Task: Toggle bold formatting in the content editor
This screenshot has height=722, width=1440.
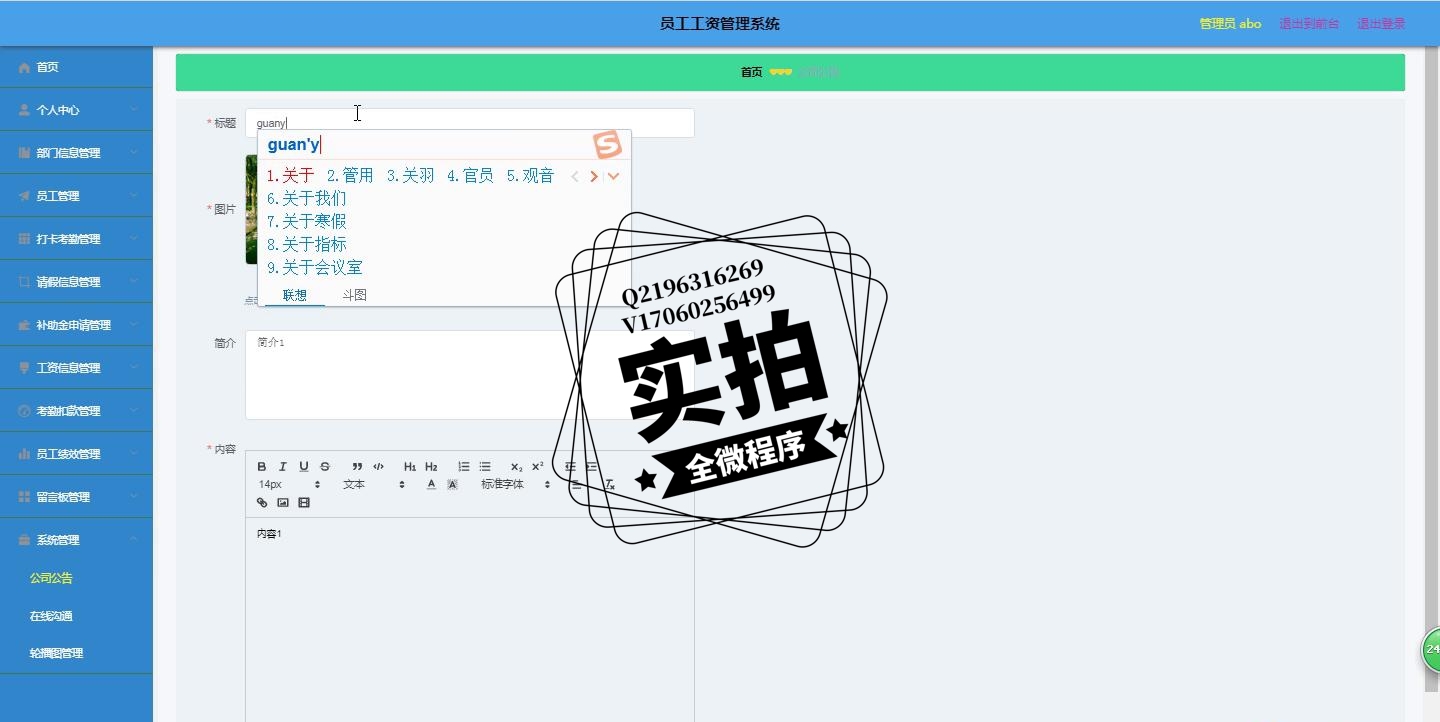Action: (x=262, y=467)
